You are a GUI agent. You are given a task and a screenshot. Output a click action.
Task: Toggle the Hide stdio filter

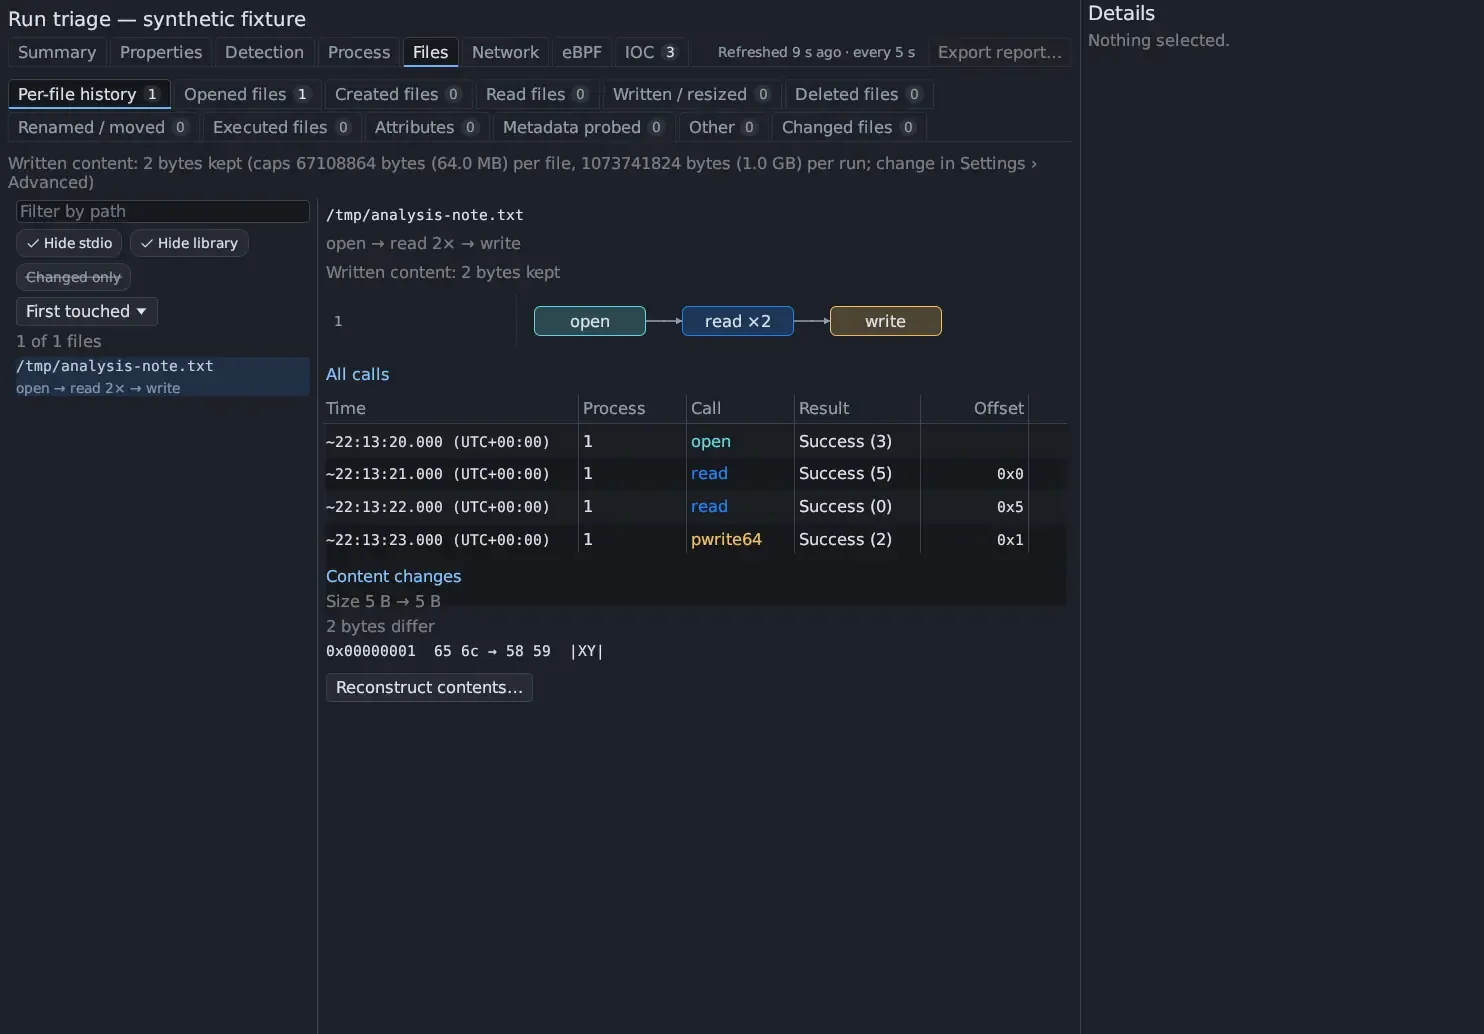[69, 243]
